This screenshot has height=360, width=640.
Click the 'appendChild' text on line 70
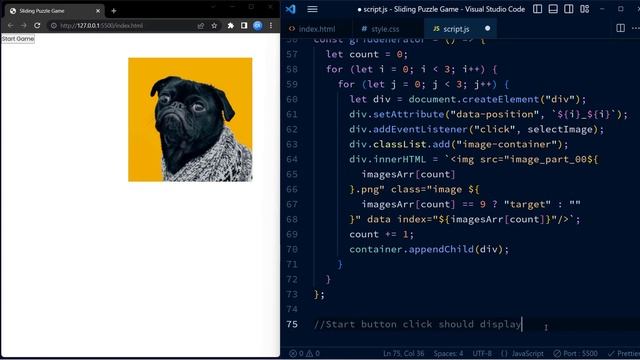pyautogui.click(x=441, y=249)
